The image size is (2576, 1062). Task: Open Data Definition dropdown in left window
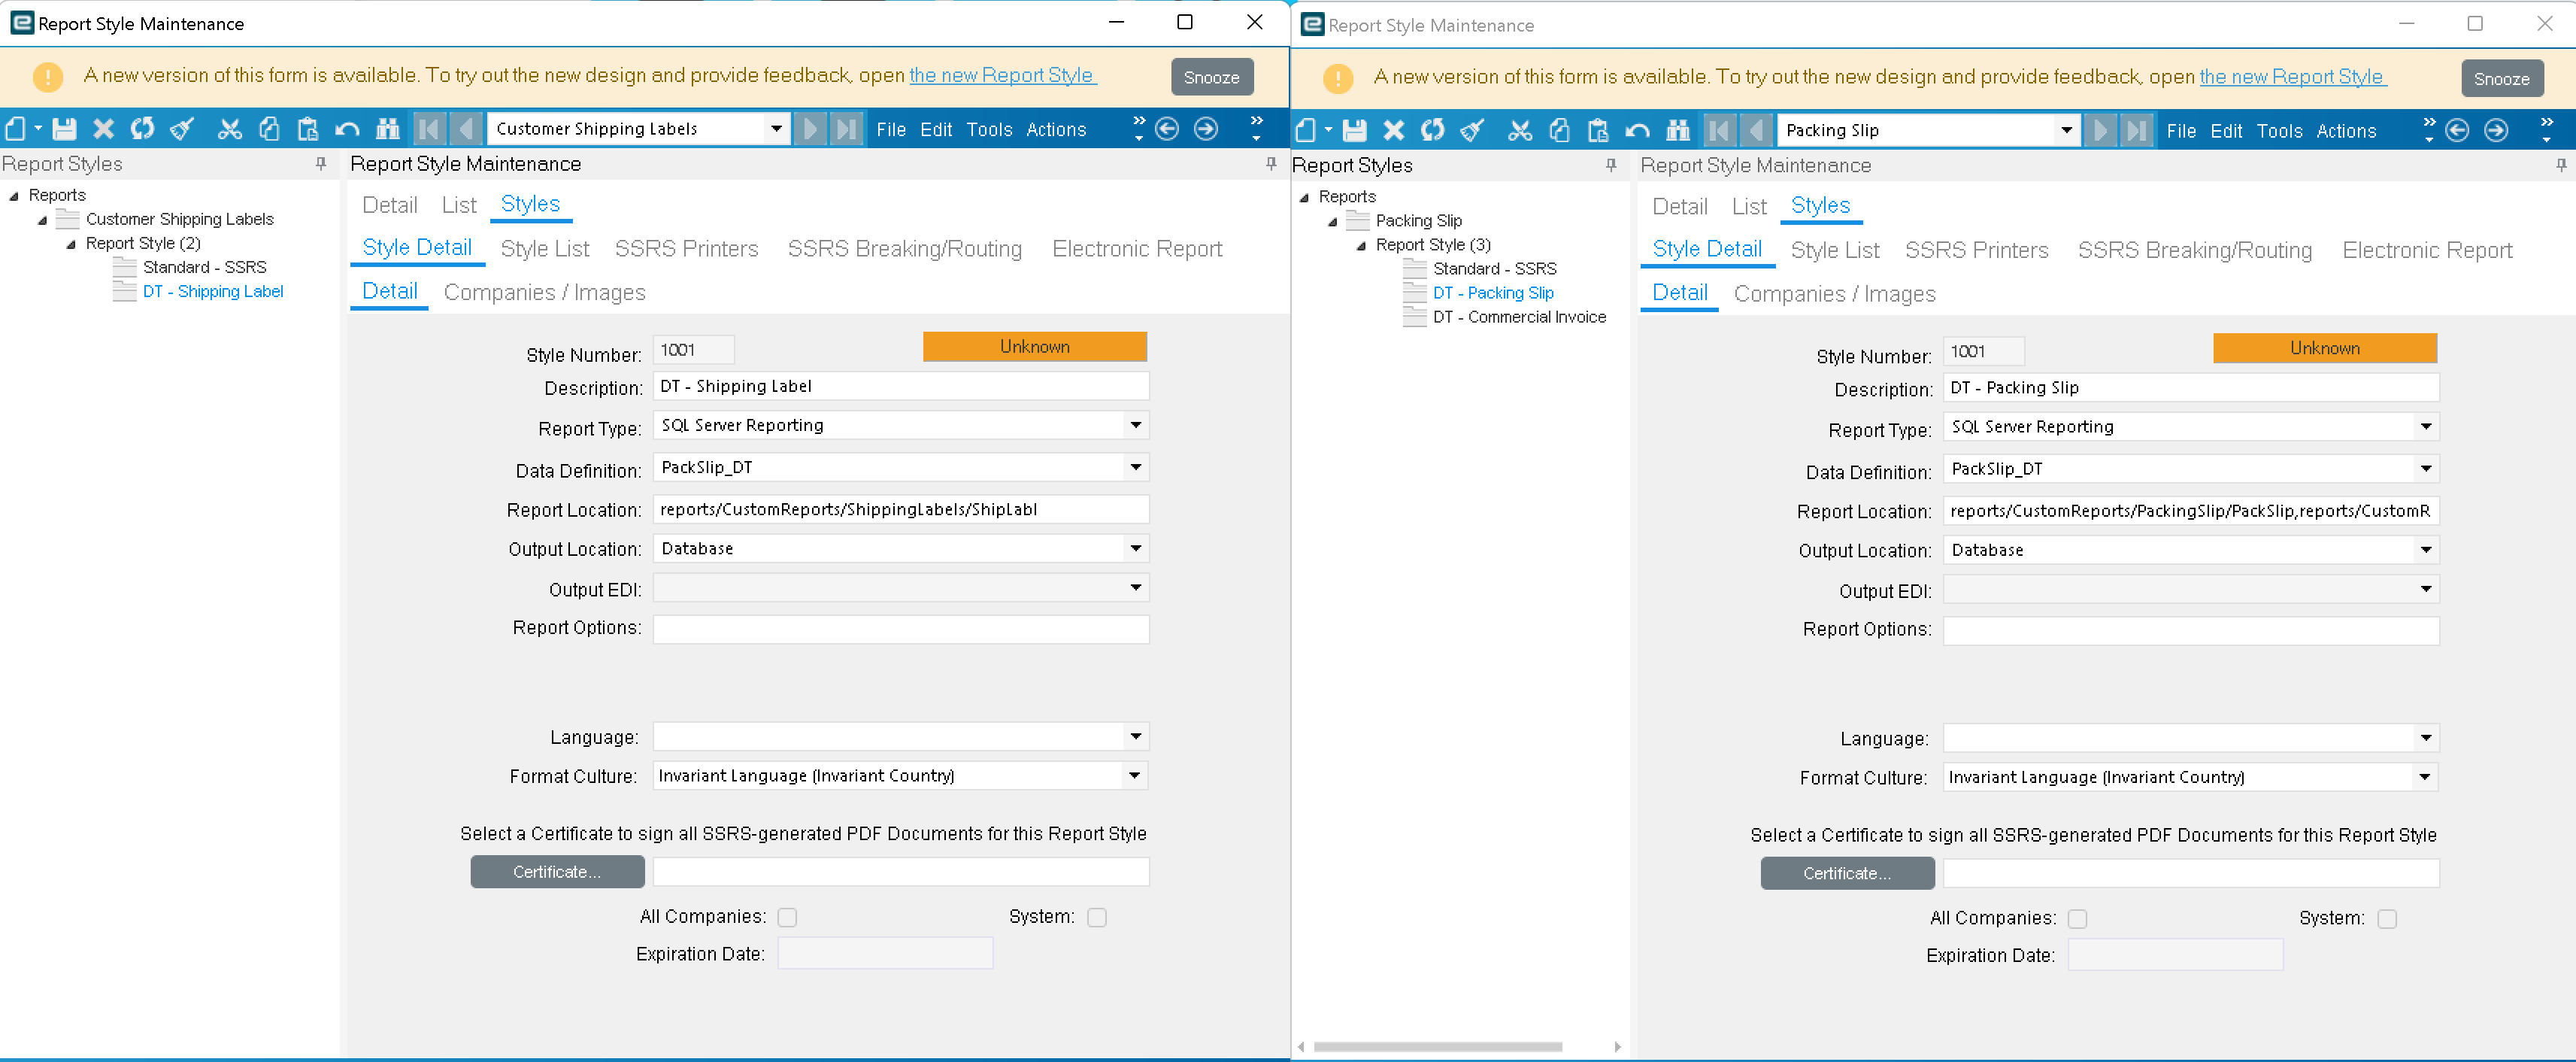pos(1135,467)
